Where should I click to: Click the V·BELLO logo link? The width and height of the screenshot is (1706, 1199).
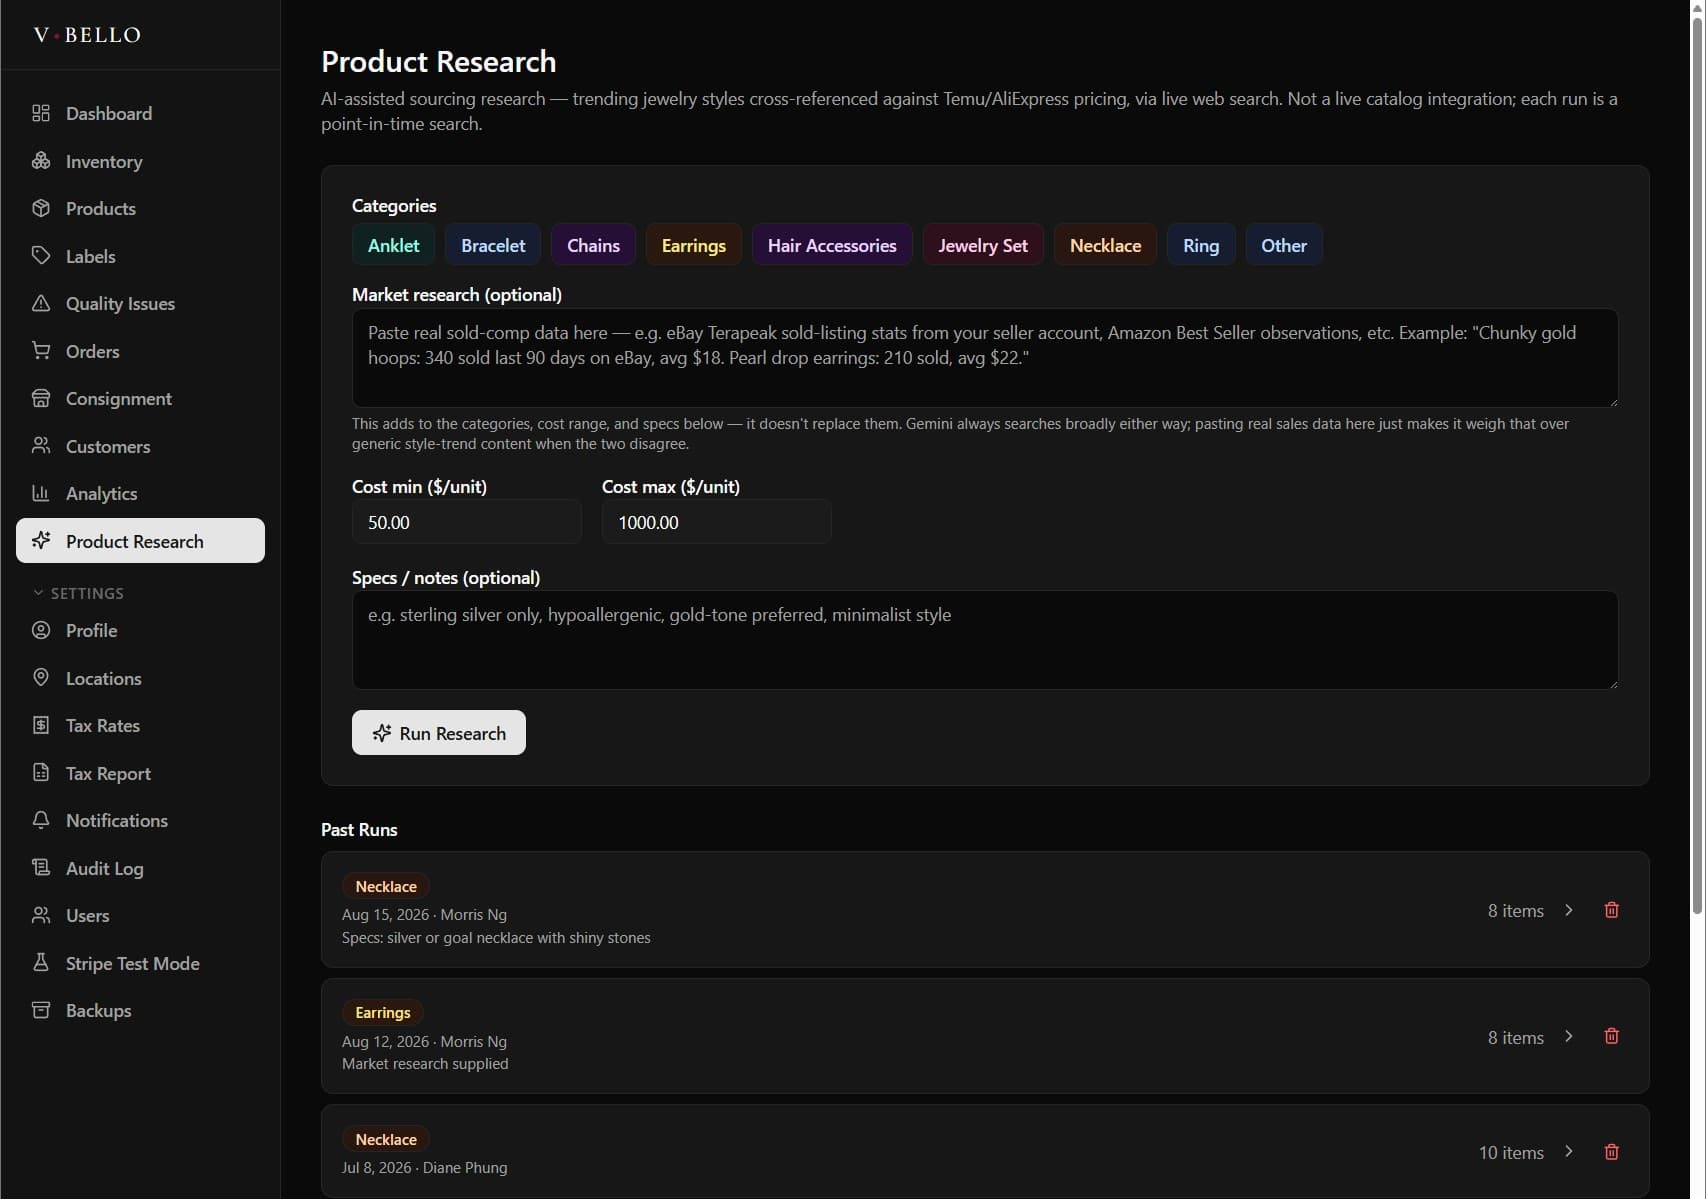(87, 35)
